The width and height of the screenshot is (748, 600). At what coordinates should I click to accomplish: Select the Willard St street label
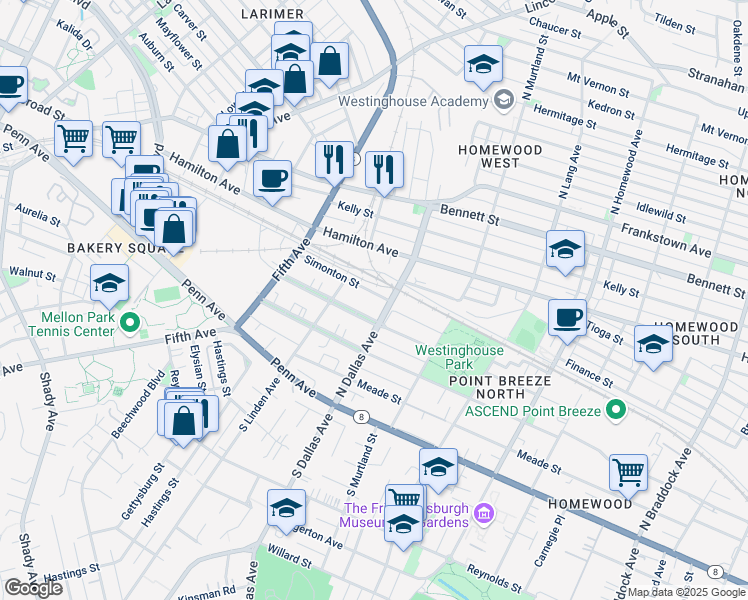click(x=290, y=556)
